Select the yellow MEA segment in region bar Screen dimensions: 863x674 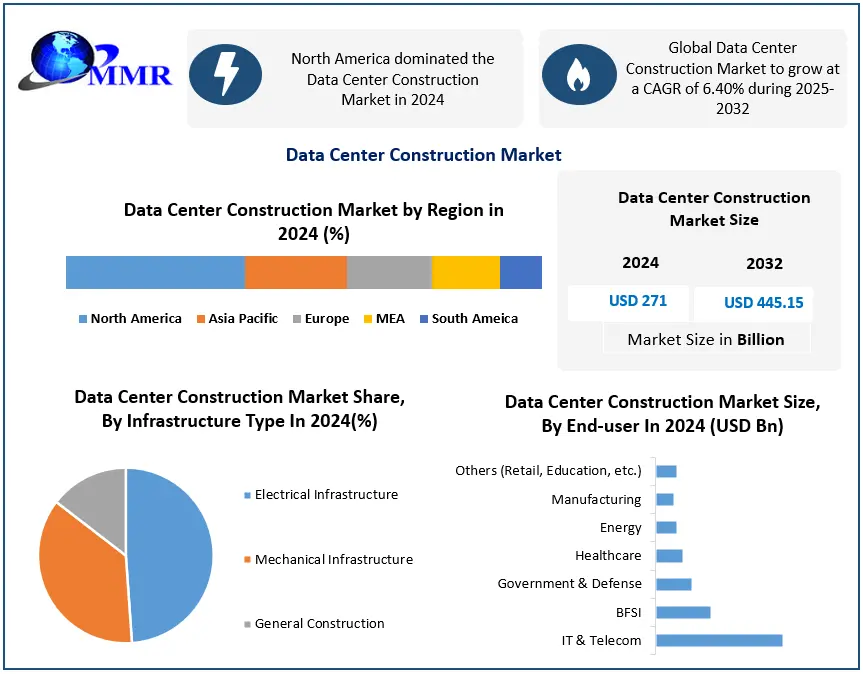click(x=465, y=272)
